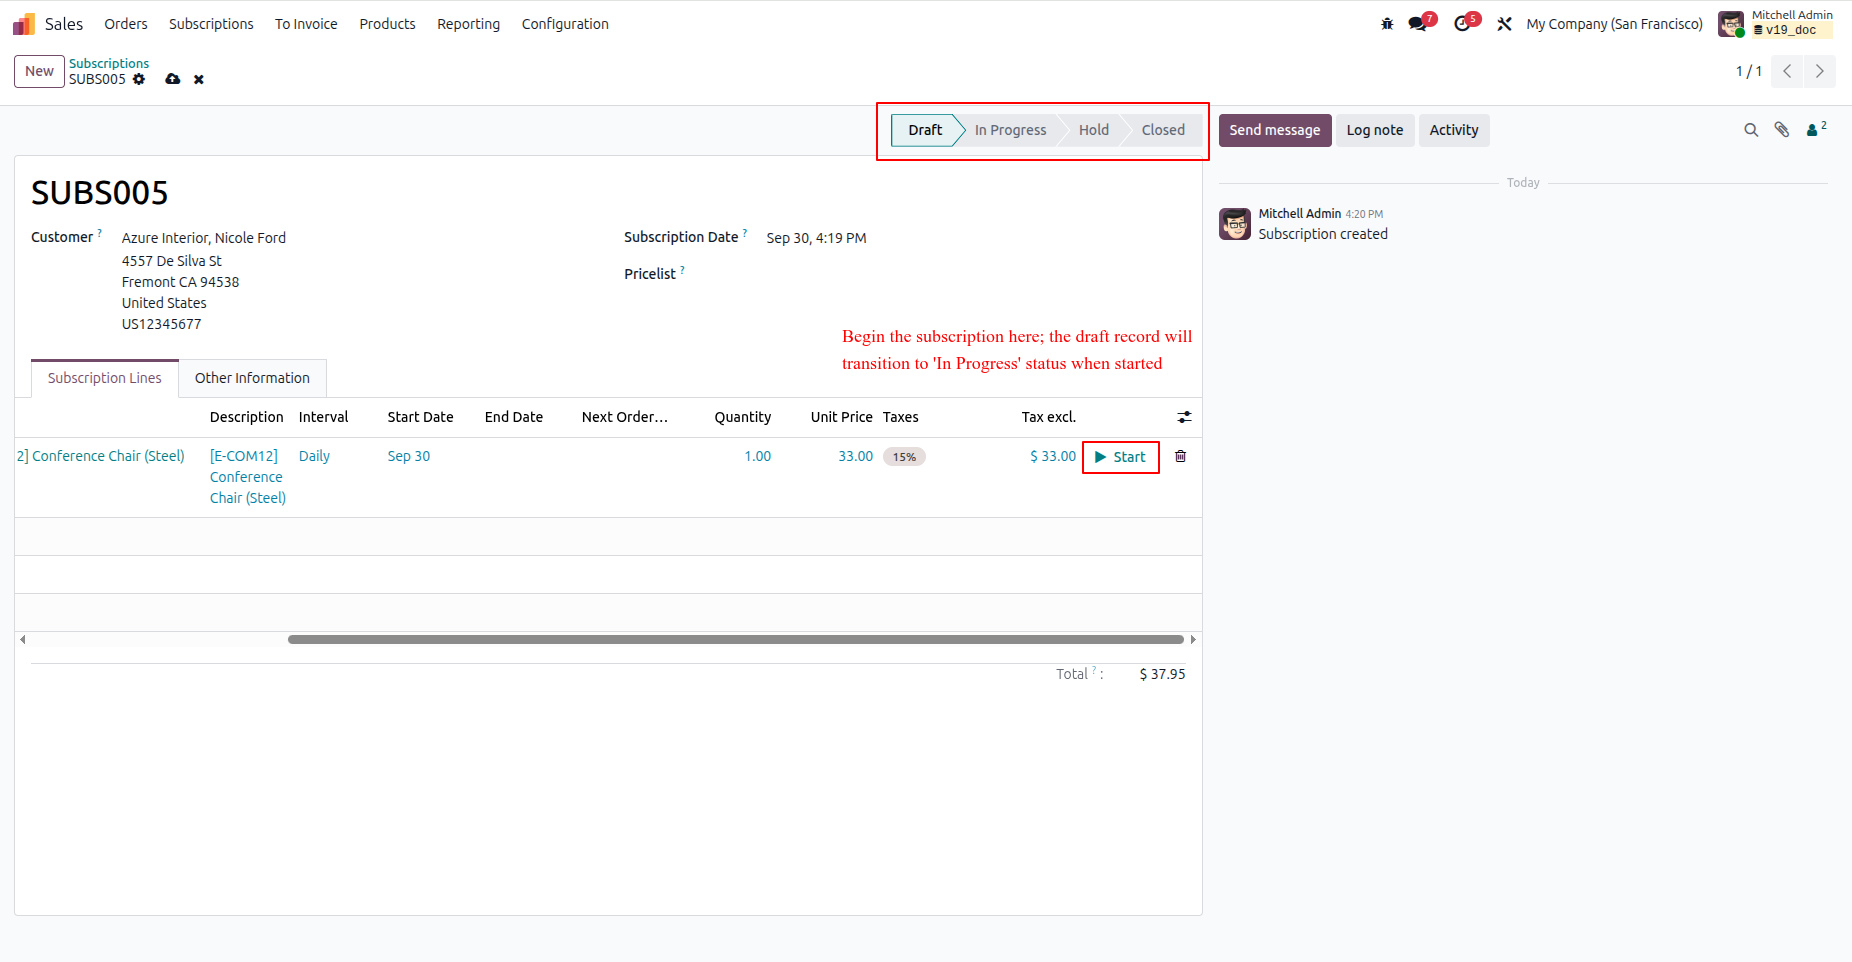Save record with cloud upload icon

pos(173,79)
